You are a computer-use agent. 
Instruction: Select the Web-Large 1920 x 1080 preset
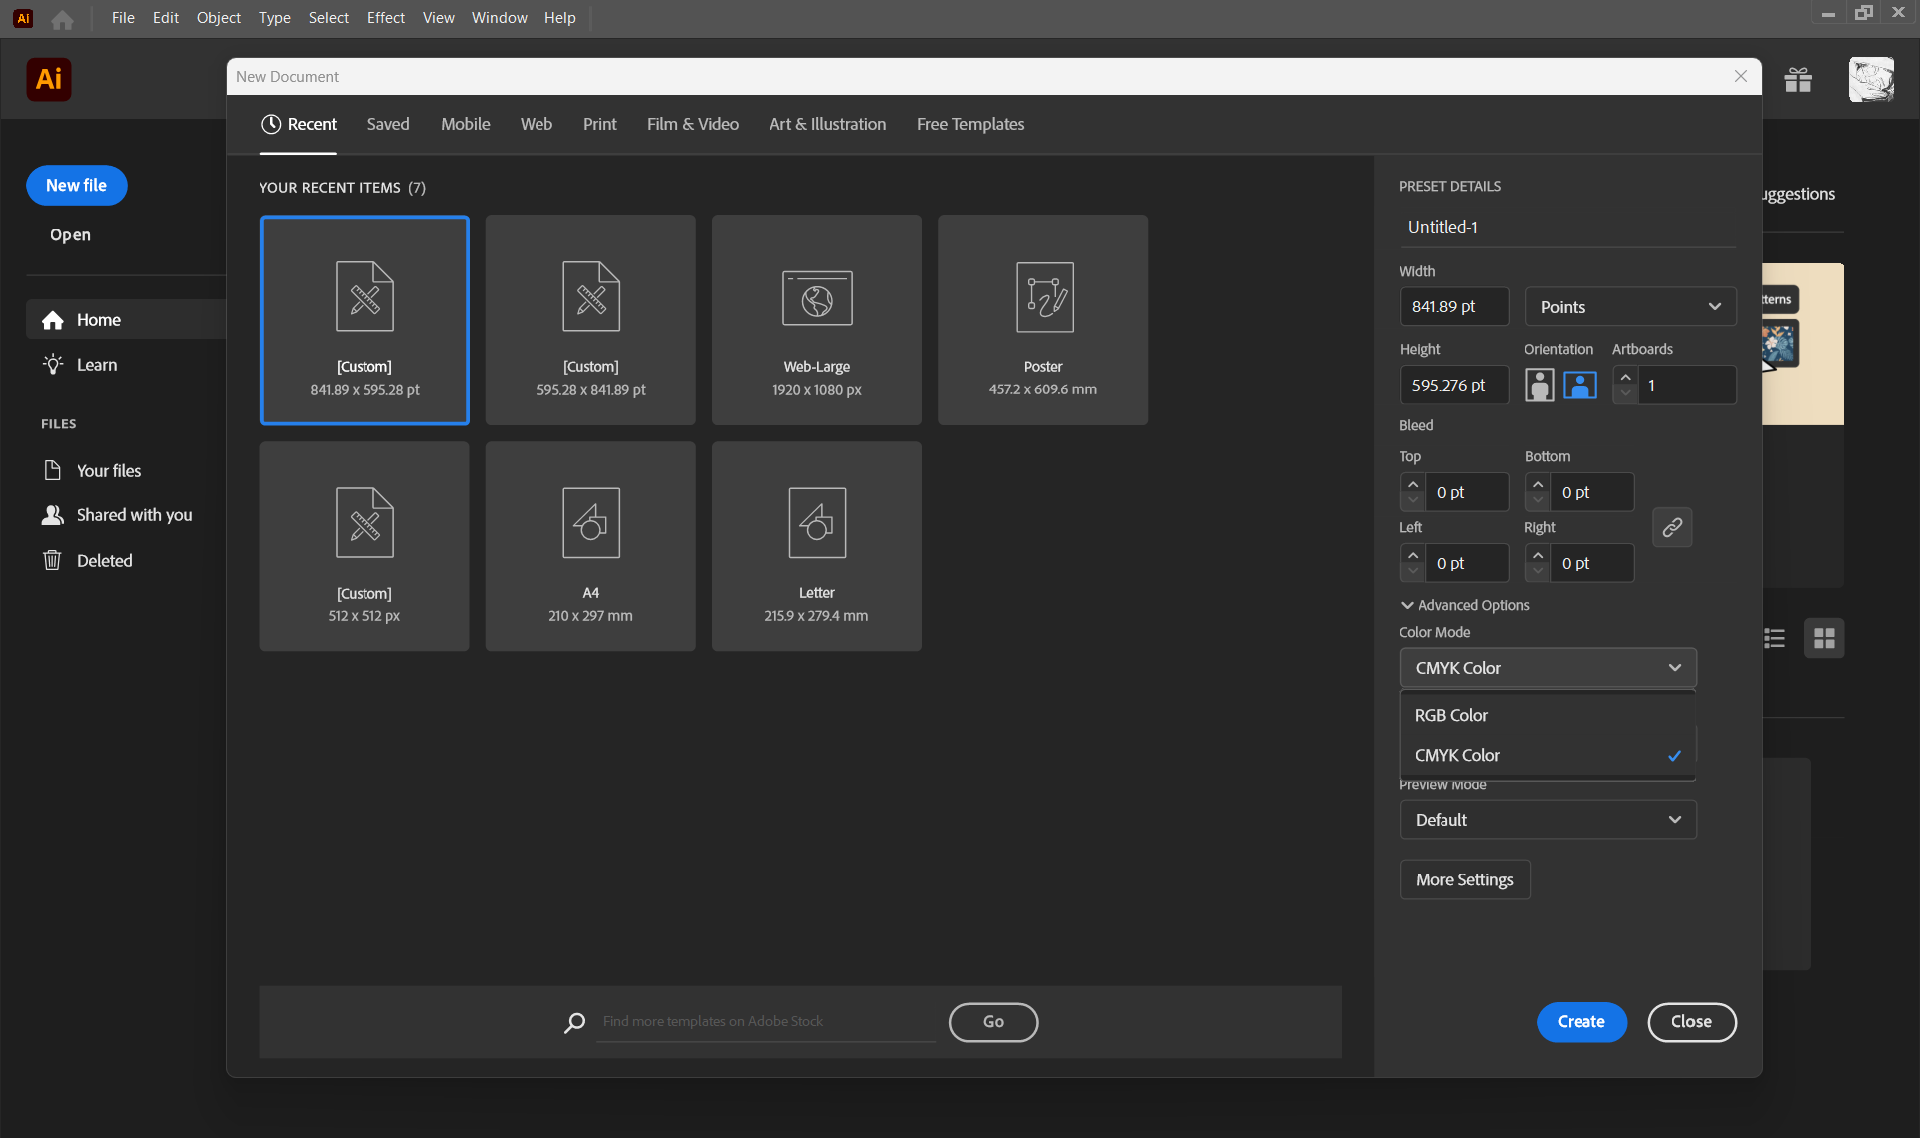[816, 320]
